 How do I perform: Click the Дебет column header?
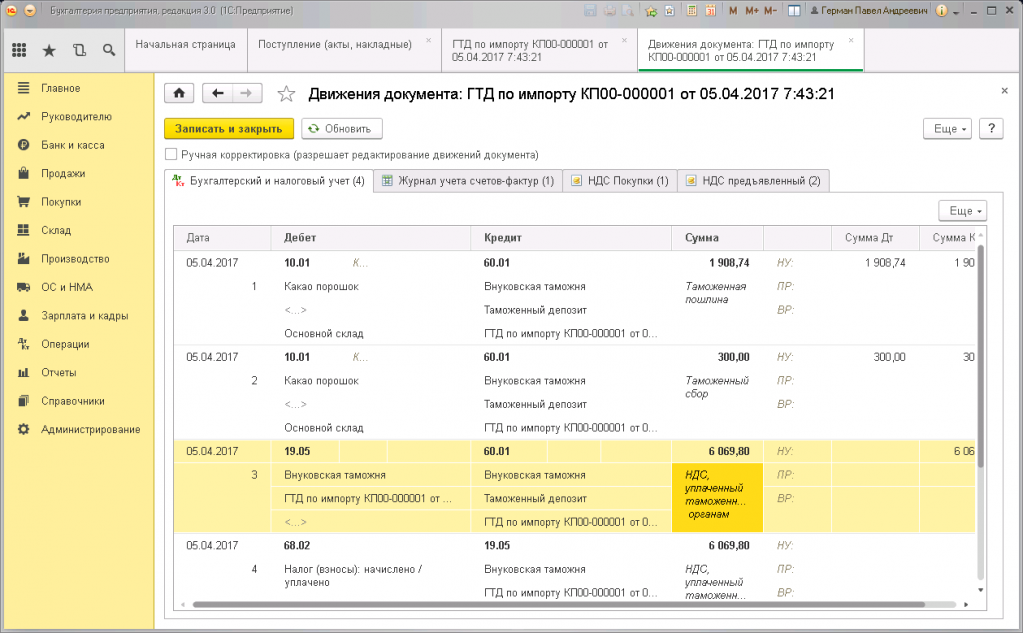coord(371,238)
